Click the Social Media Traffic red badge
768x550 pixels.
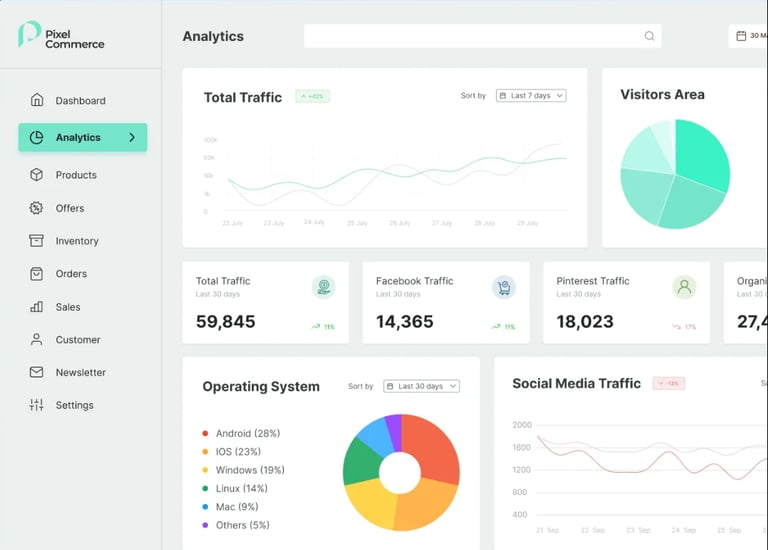tap(669, 383)
